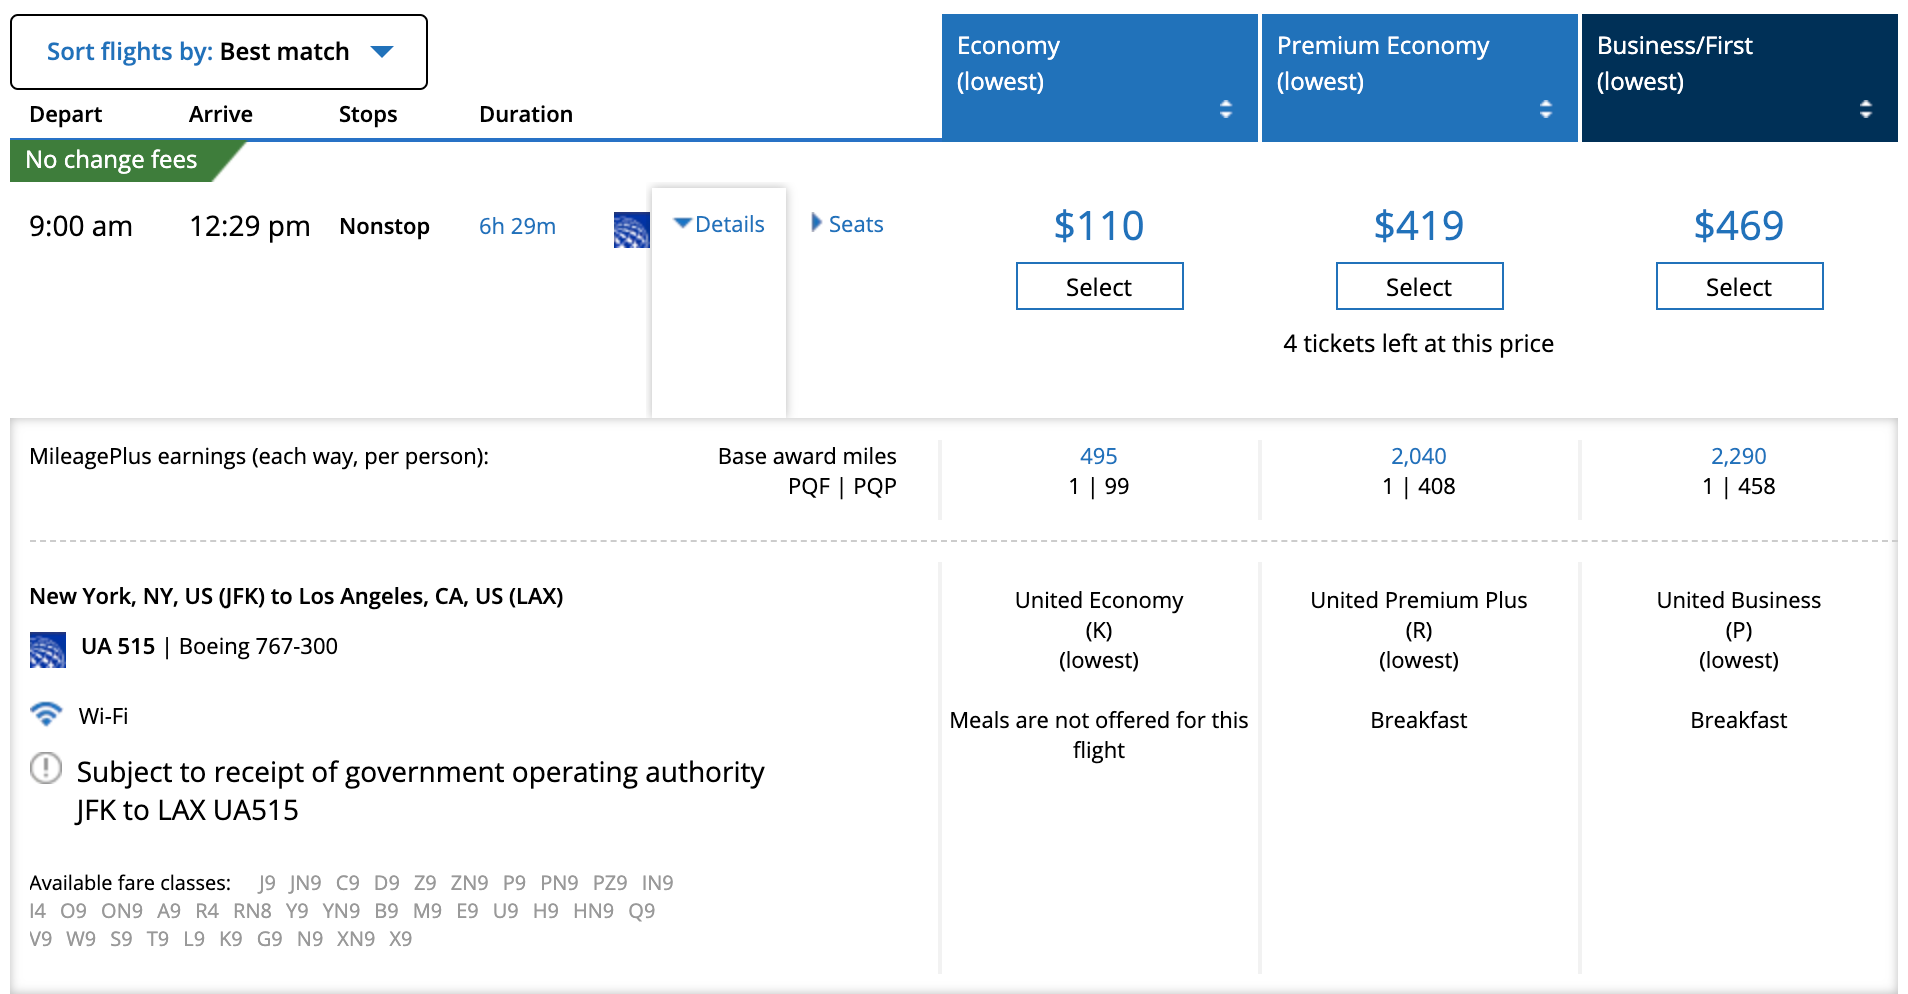Click the Duration column heading
1908x994 pixels.
[526, 114]
